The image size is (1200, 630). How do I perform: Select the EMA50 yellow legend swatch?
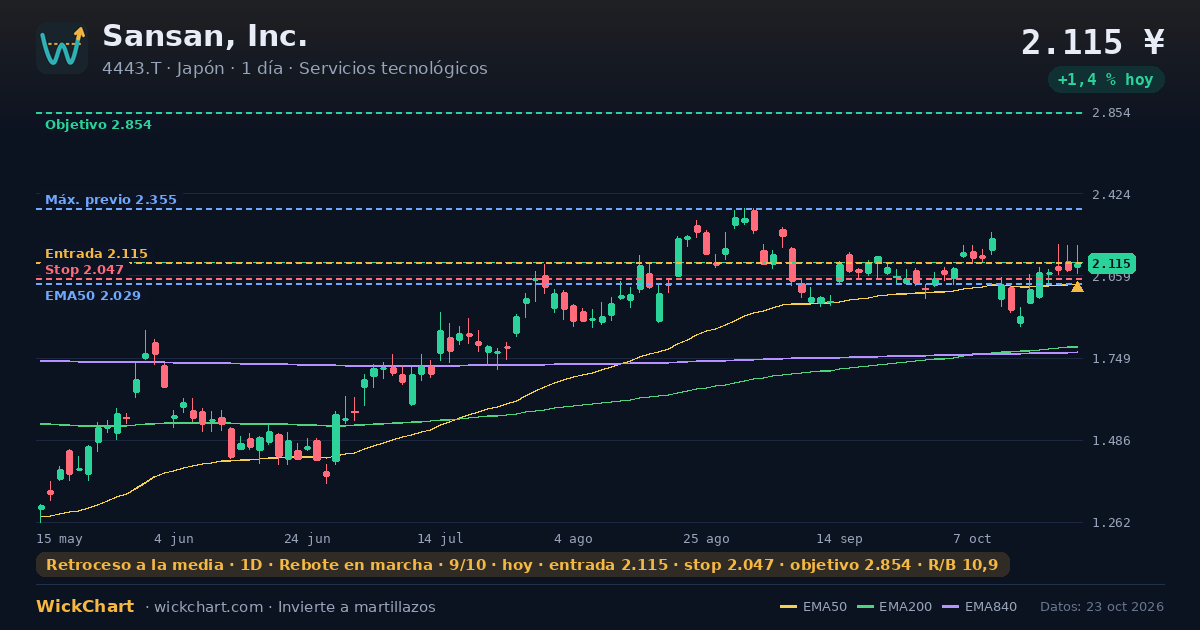coord(788,607)
